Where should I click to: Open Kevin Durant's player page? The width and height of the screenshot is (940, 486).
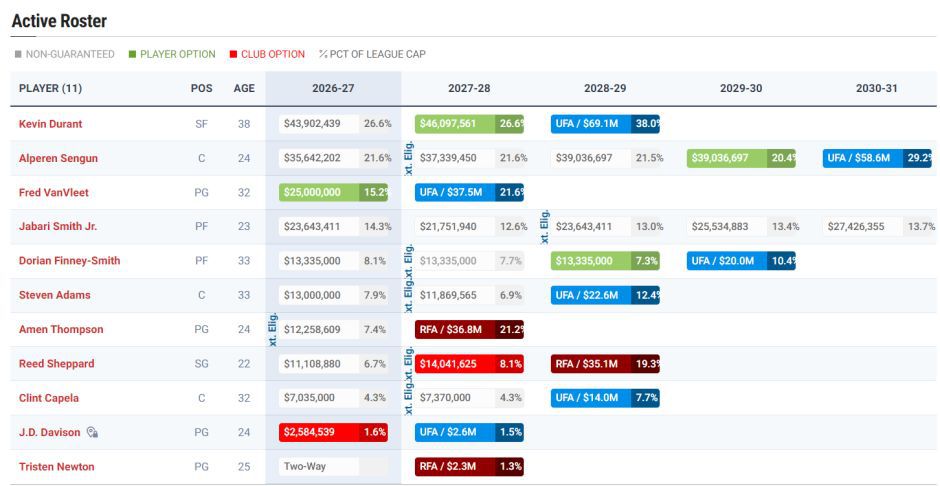tap(50, 124)
